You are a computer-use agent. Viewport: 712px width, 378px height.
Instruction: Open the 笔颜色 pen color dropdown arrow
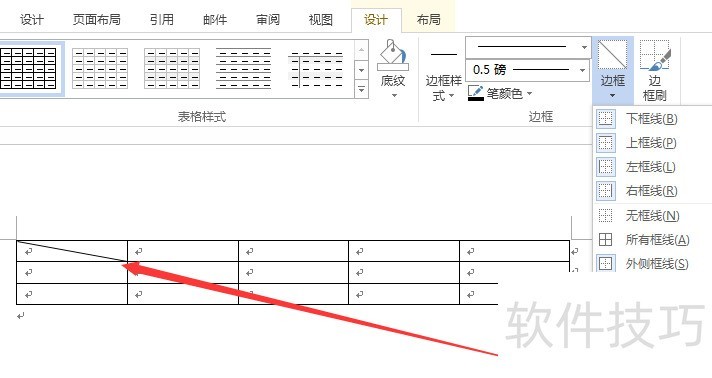coord(529,94)
